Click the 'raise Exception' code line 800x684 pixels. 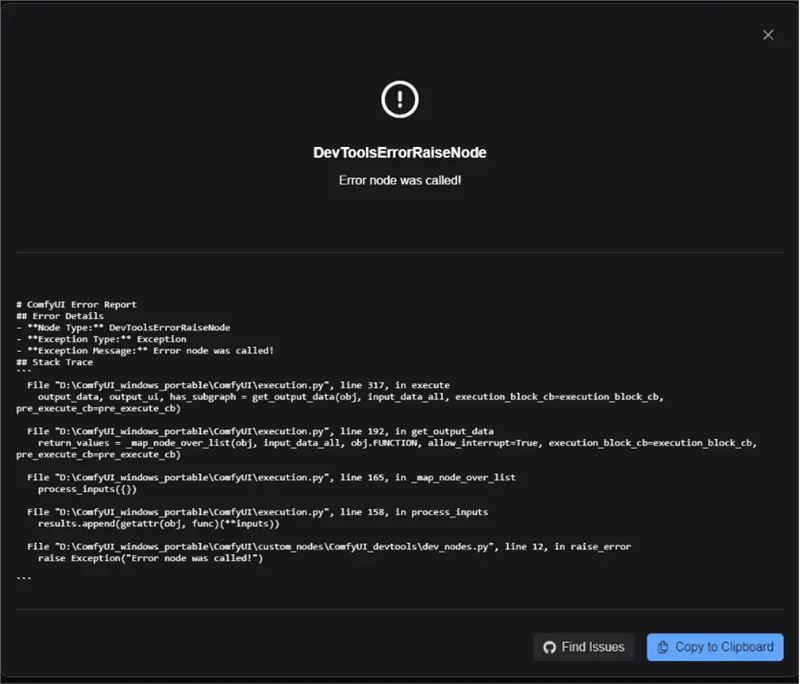(x=151, y=558)
